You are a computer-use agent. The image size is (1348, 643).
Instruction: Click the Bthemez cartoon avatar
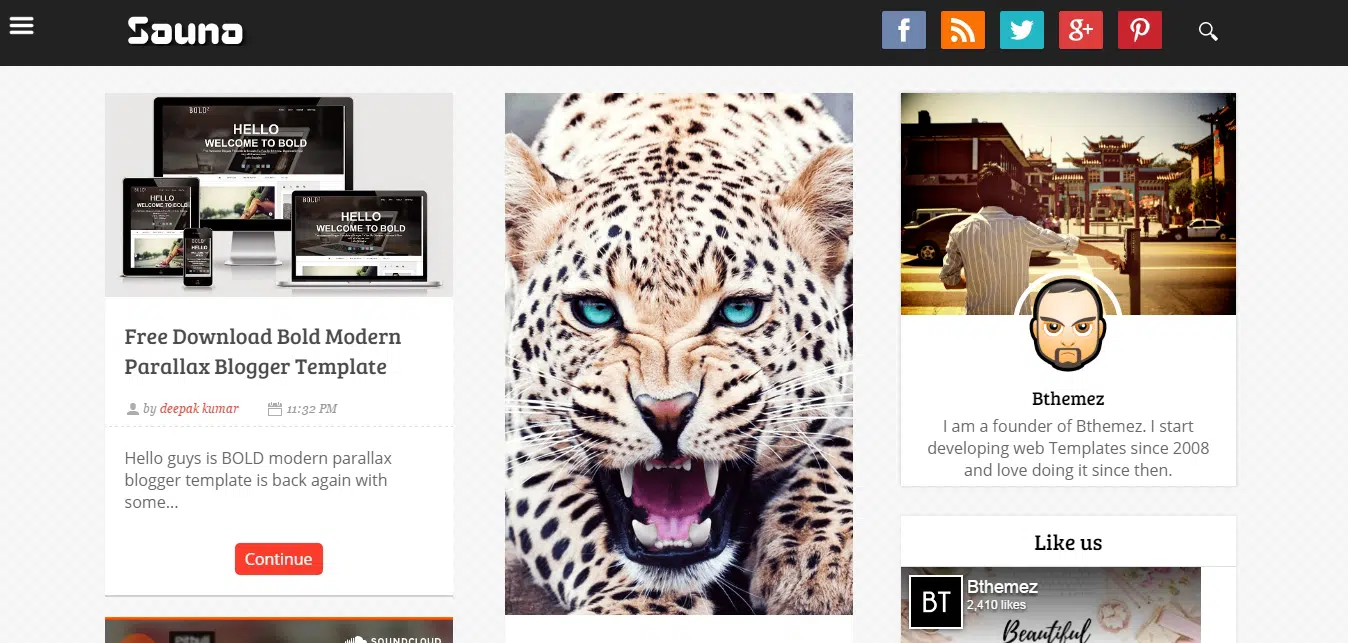(x=1067, y=326)
